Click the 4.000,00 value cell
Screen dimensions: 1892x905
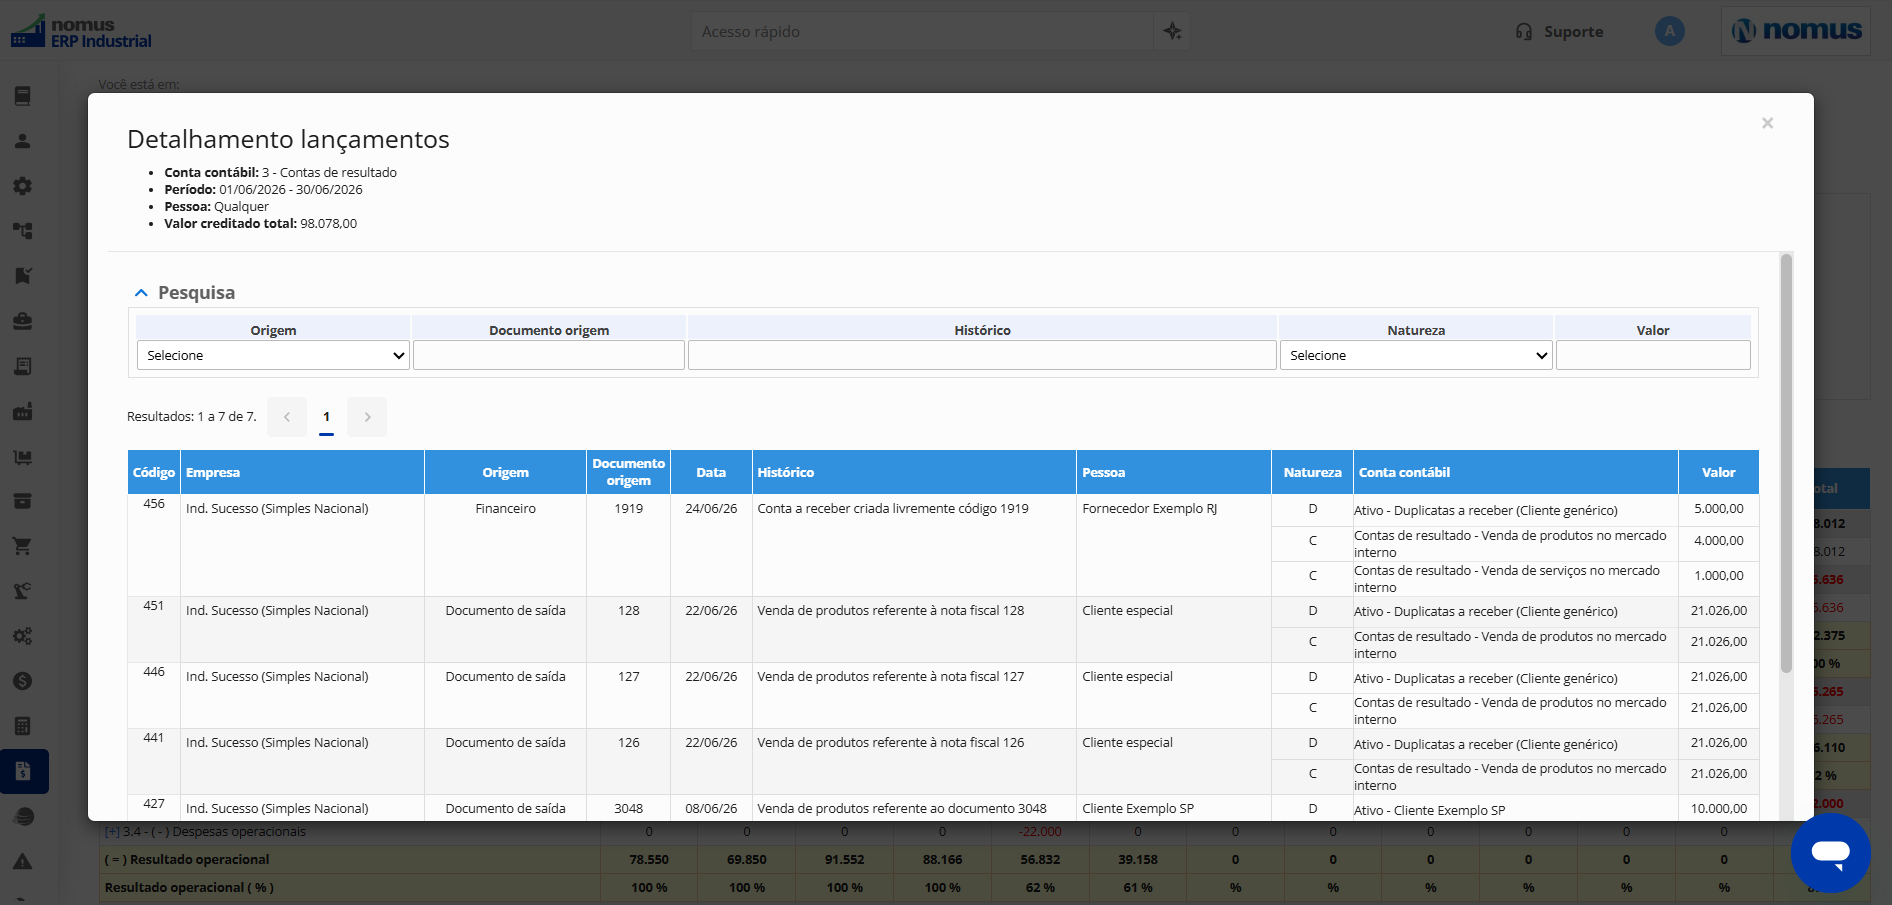pos(1719,541)
